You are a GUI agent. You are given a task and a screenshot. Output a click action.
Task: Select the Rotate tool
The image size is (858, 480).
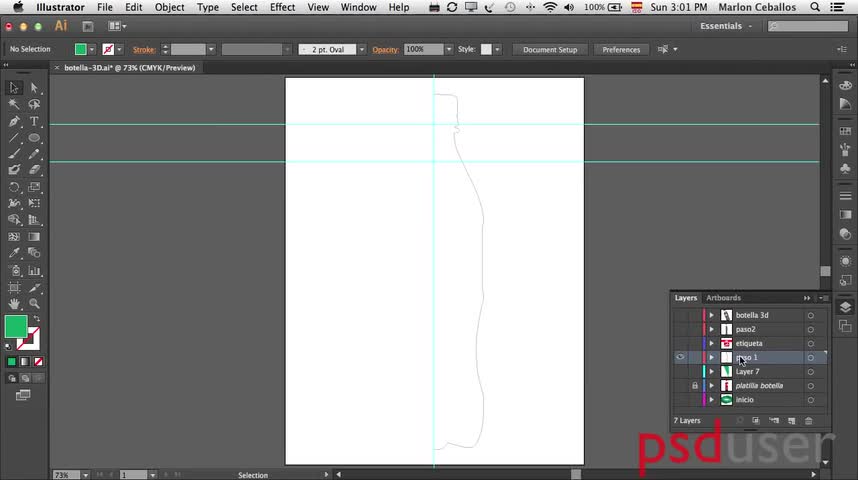coord(14,187)
